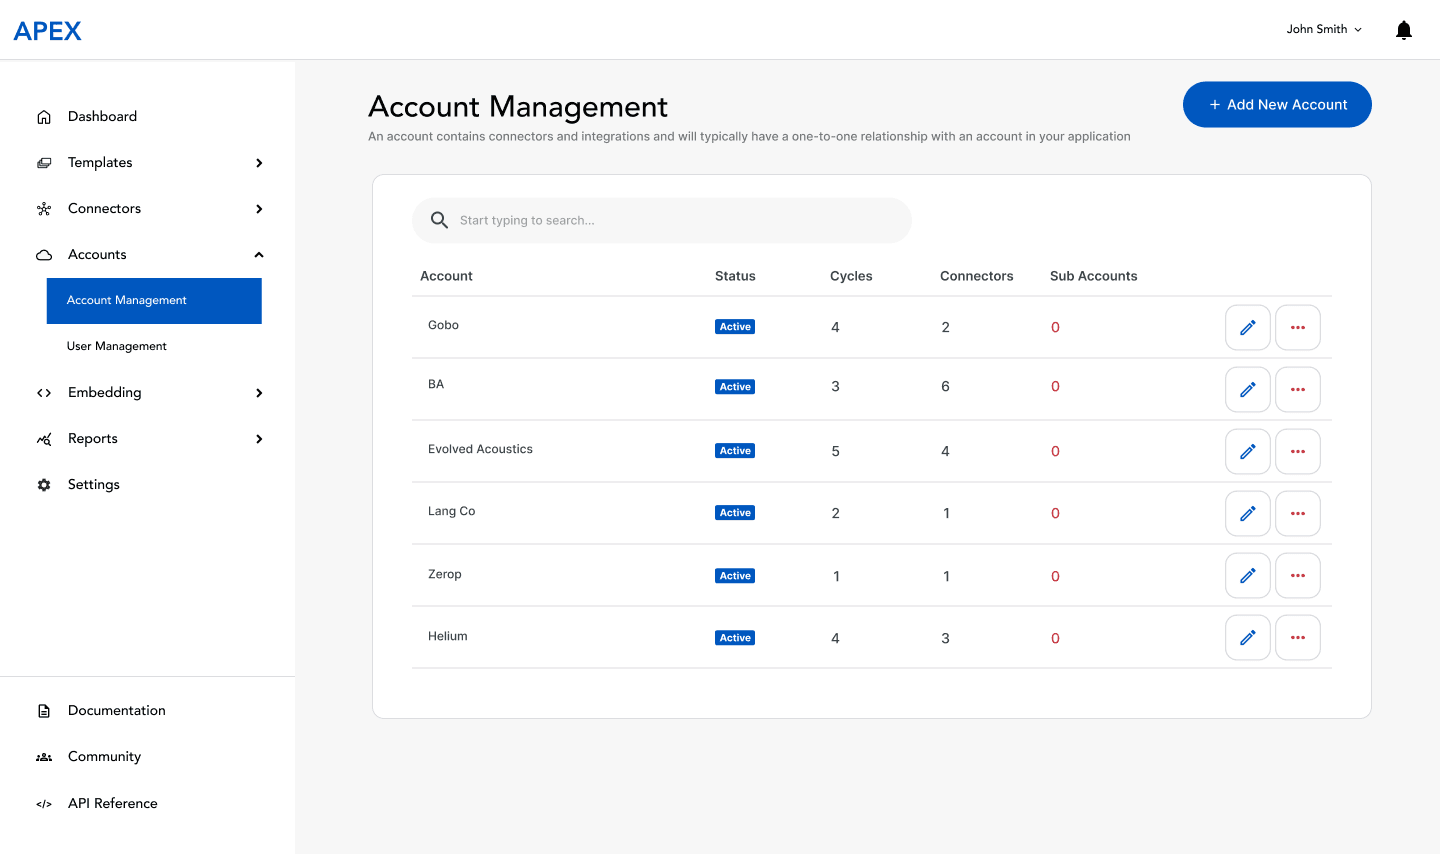Image resolution: width=1440 pixels, height=854 pixels.
Task: Click the Add New Account button
Action: 1277,104
